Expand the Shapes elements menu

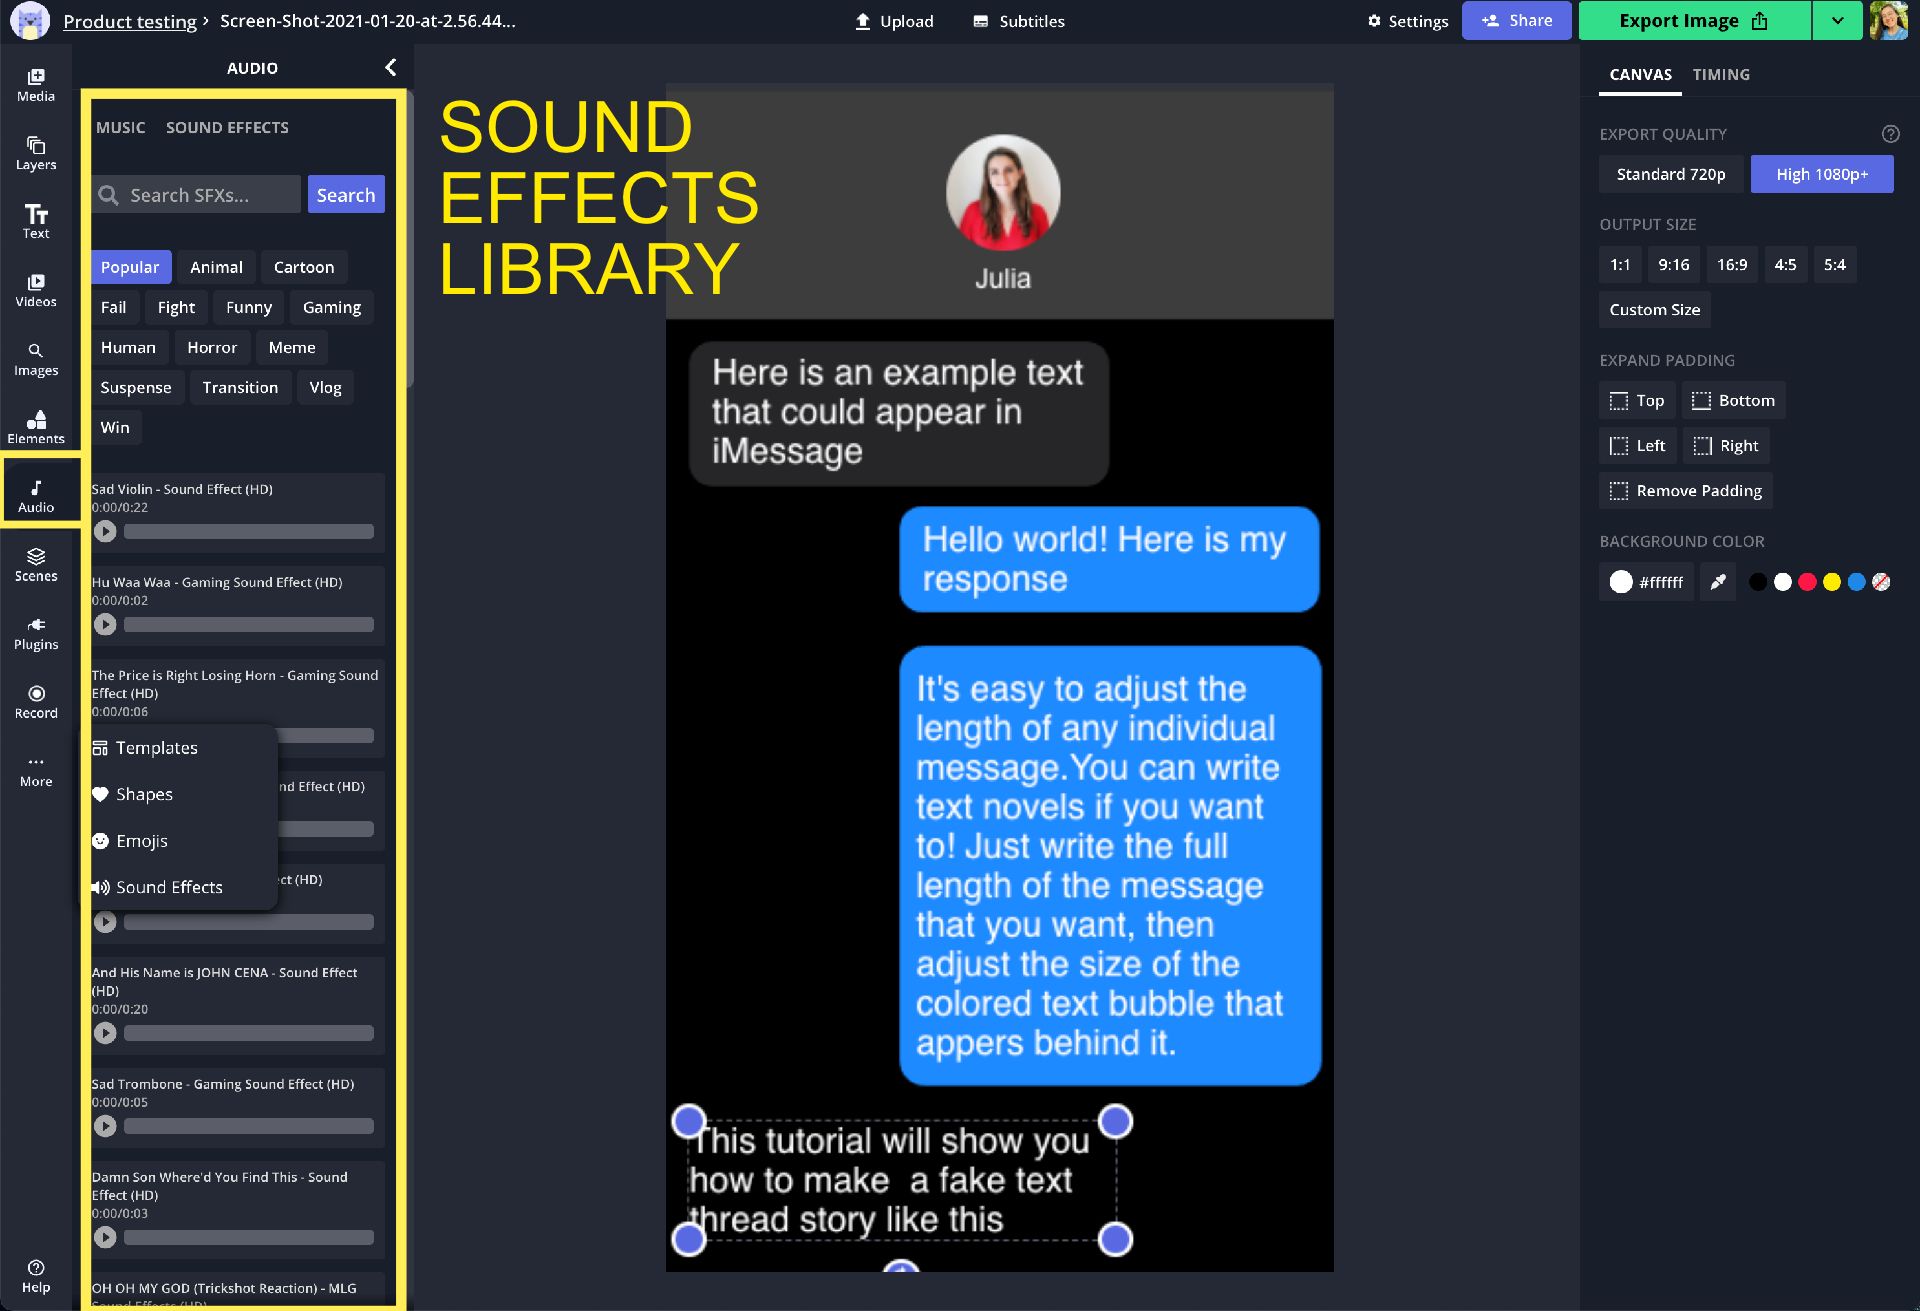pos(144,792)
